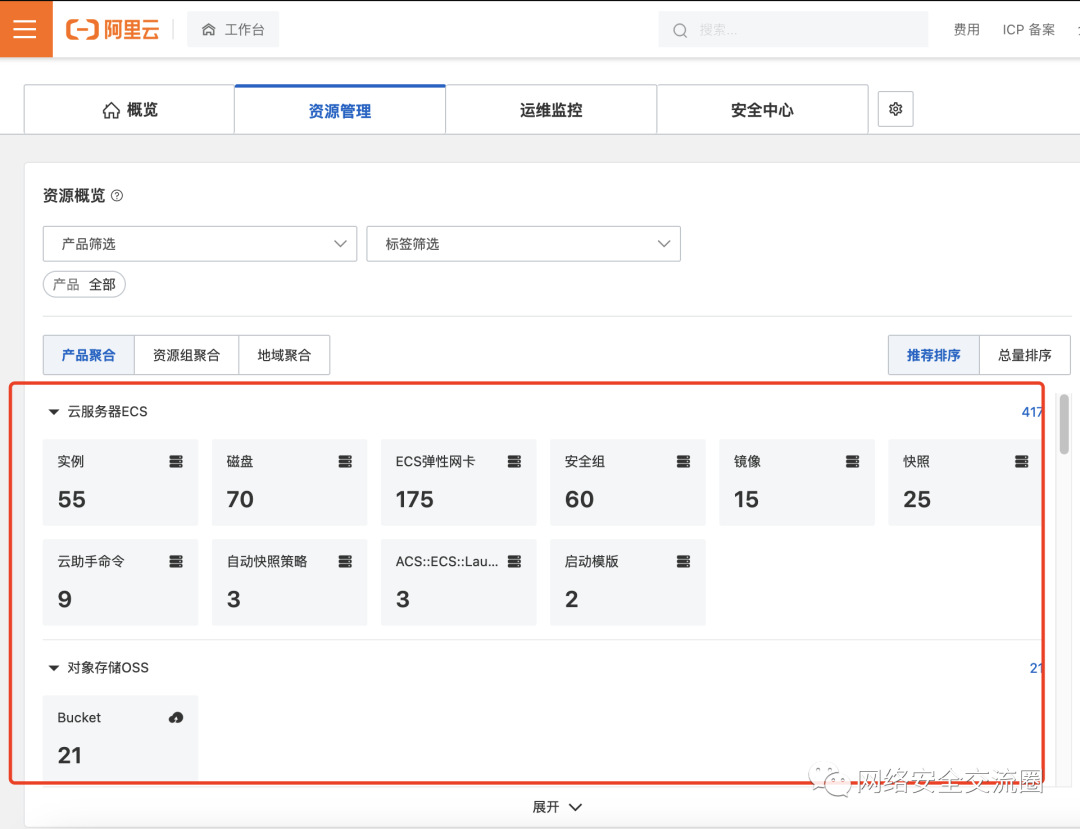The height and width of the screenshot is (829, 1080).
Task: Open the 安全组 count 60
Action: (x=579, y=499)
